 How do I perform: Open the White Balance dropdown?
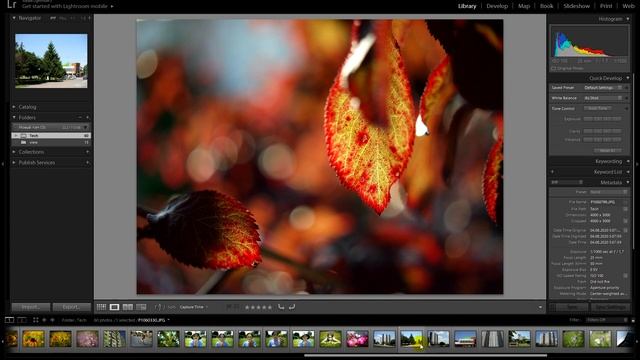coord(603,98)
